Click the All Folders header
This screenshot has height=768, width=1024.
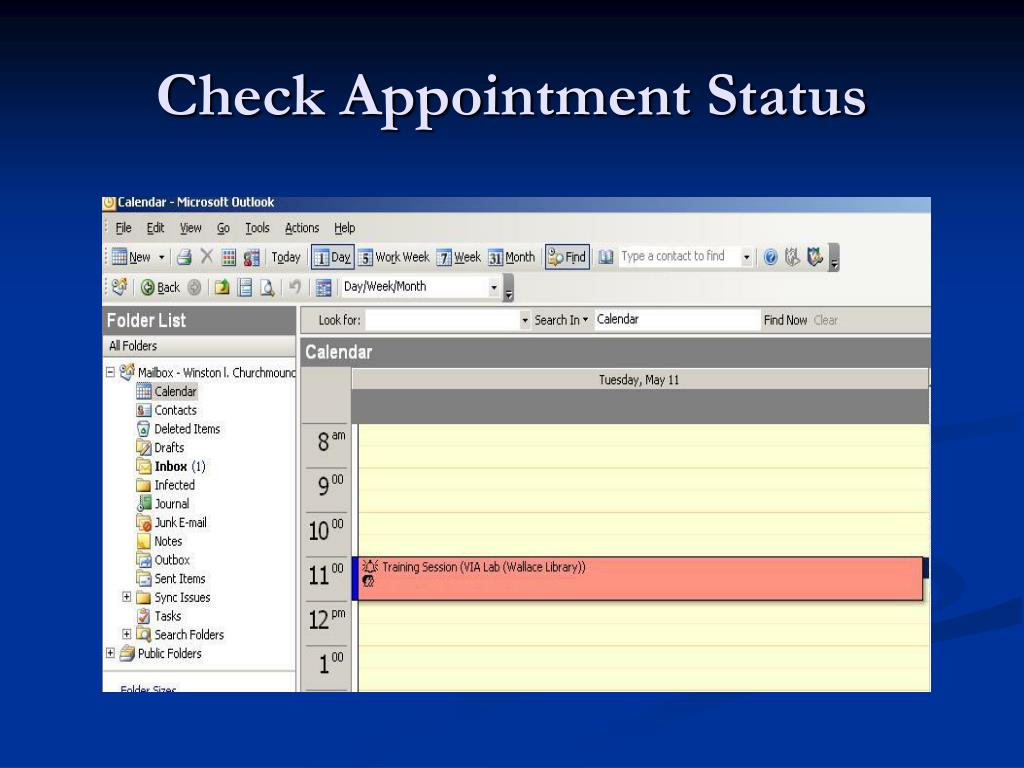pos(199,346)
